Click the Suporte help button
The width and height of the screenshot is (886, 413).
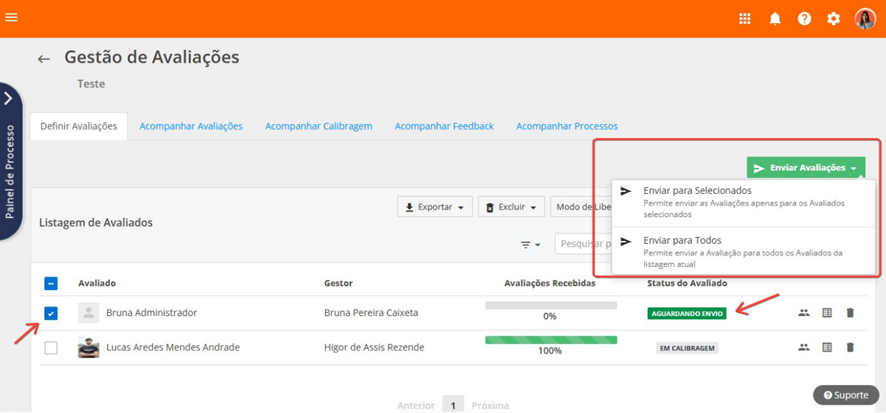846,395
